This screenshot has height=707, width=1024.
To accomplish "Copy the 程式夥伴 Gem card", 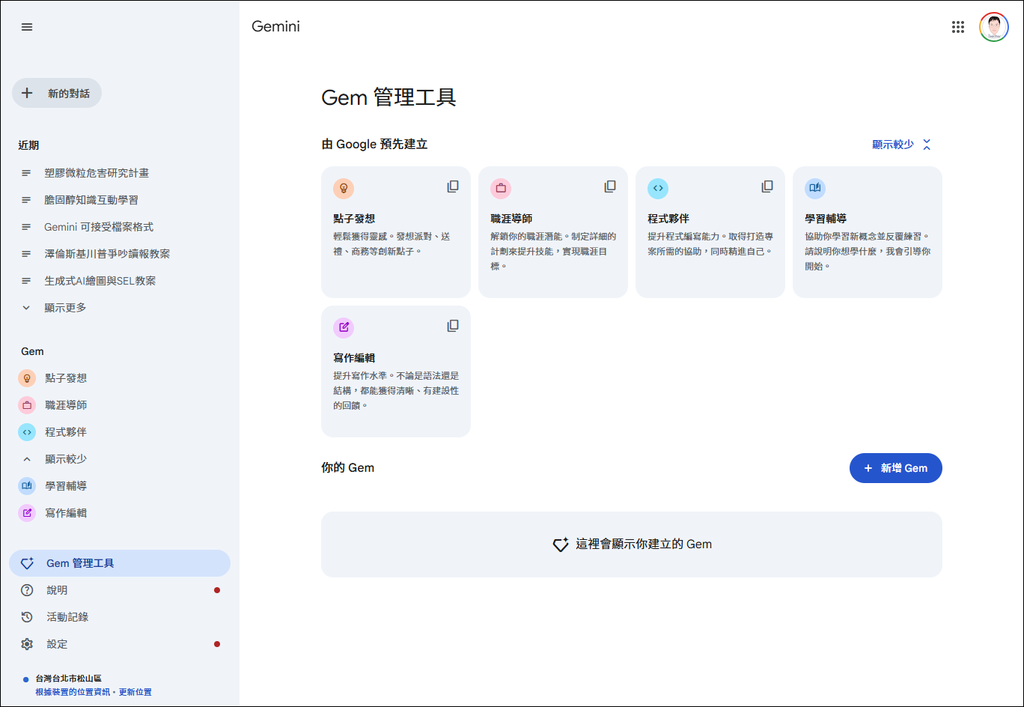I will tap(767, 187).
